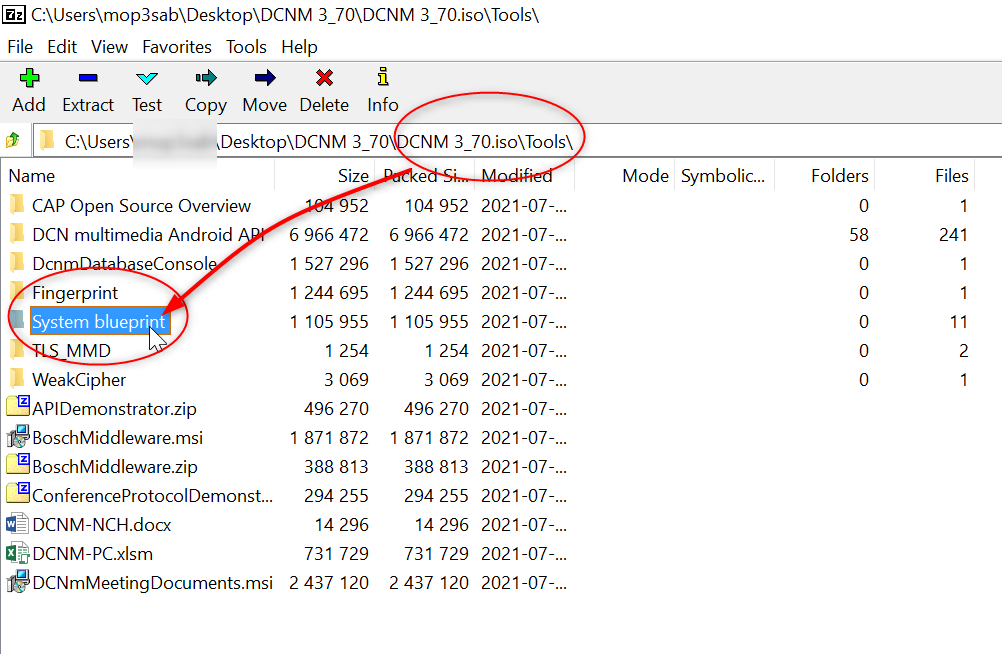The width and height of the screenshot is (1002, 654).
Task: Click the Move toolbar icon
Action: click(x=264, y=89)
